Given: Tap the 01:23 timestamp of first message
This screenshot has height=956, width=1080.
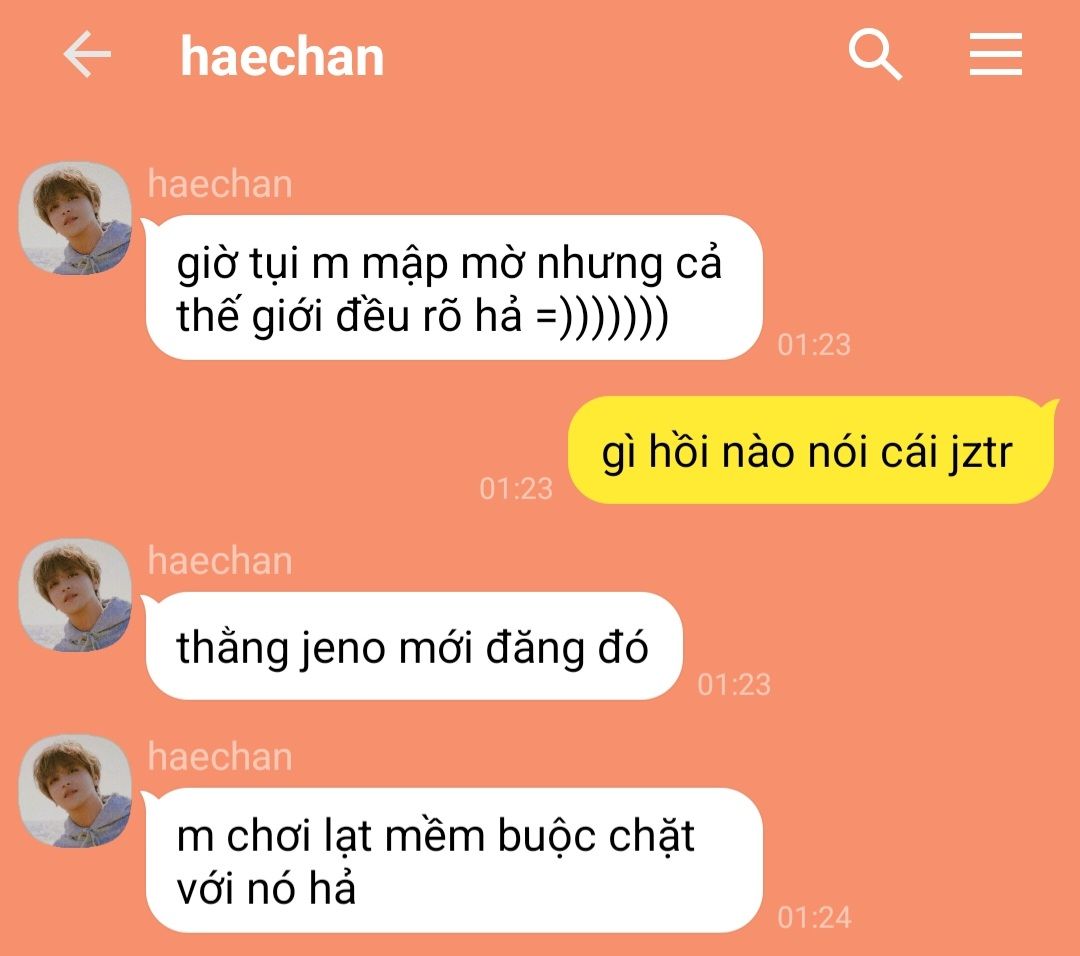Looking at the screenshot, I should pos(813,344).
